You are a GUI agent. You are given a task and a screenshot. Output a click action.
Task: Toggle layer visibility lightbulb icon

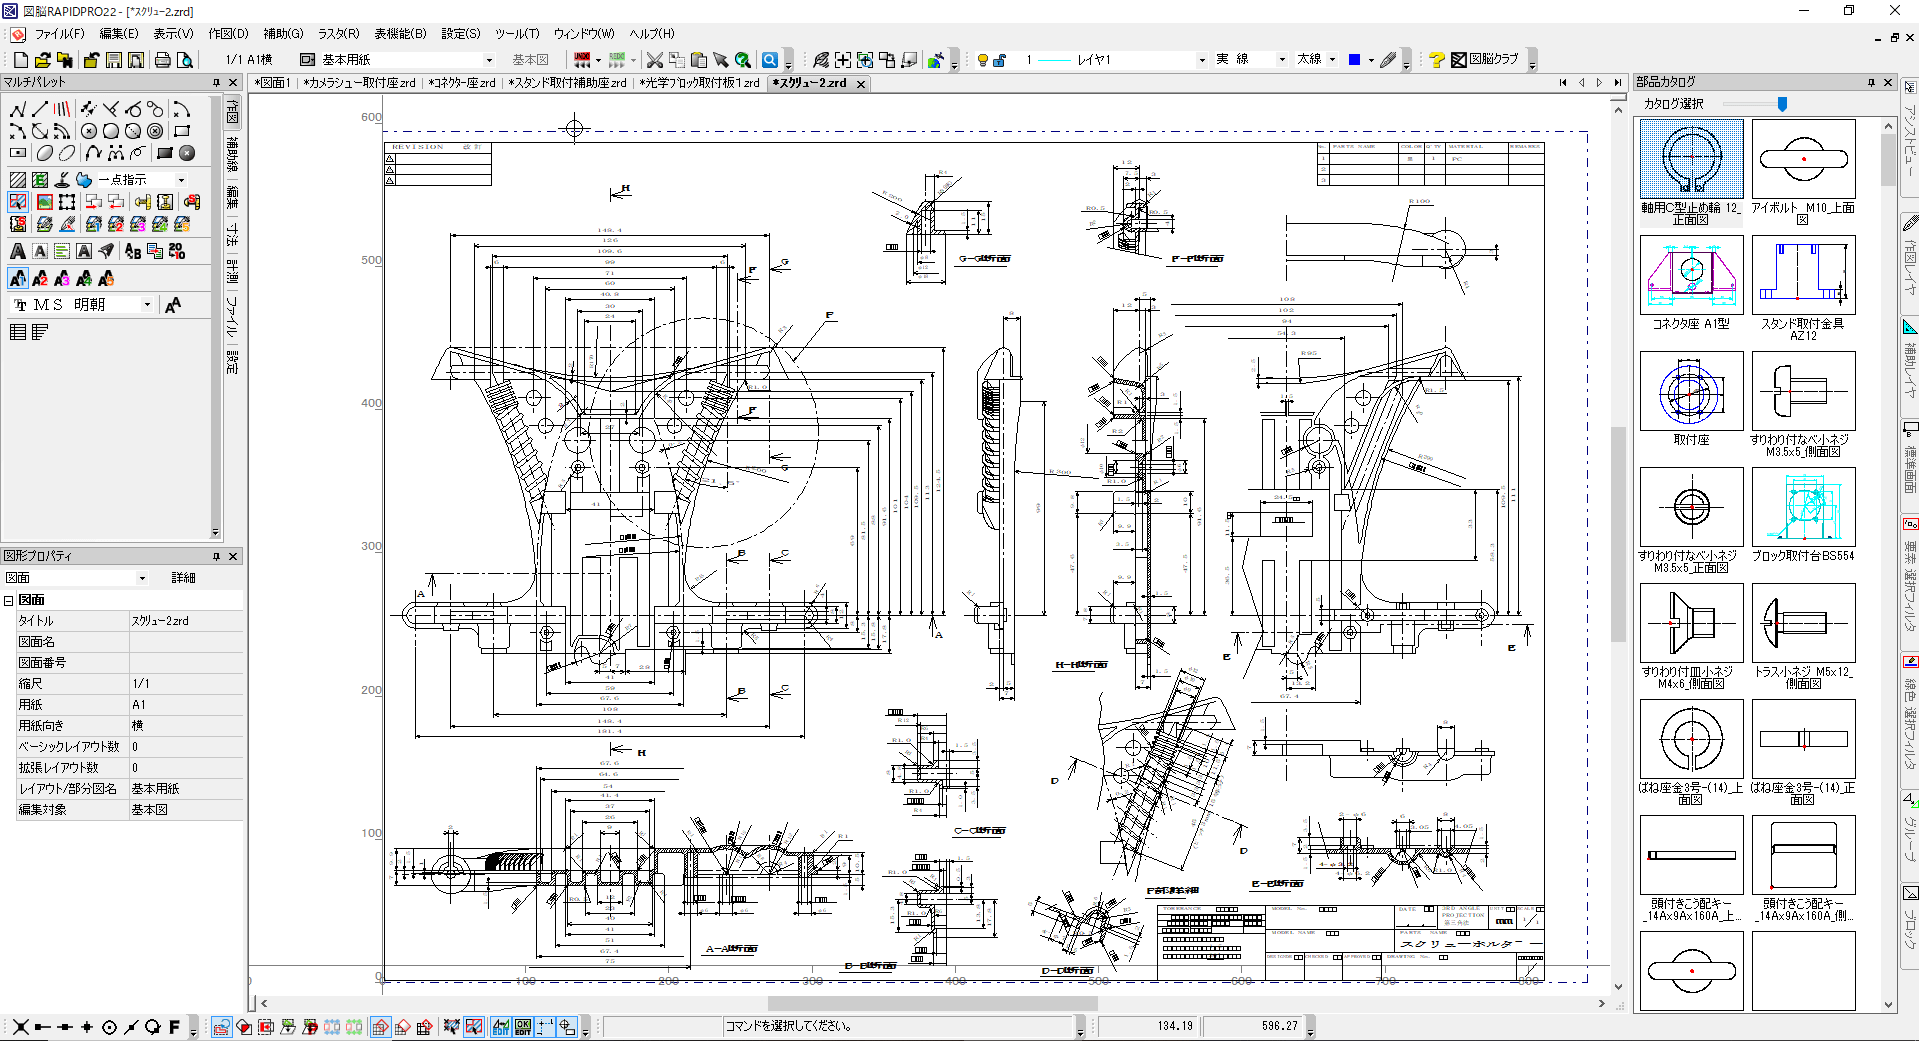[x=982, y=60]
